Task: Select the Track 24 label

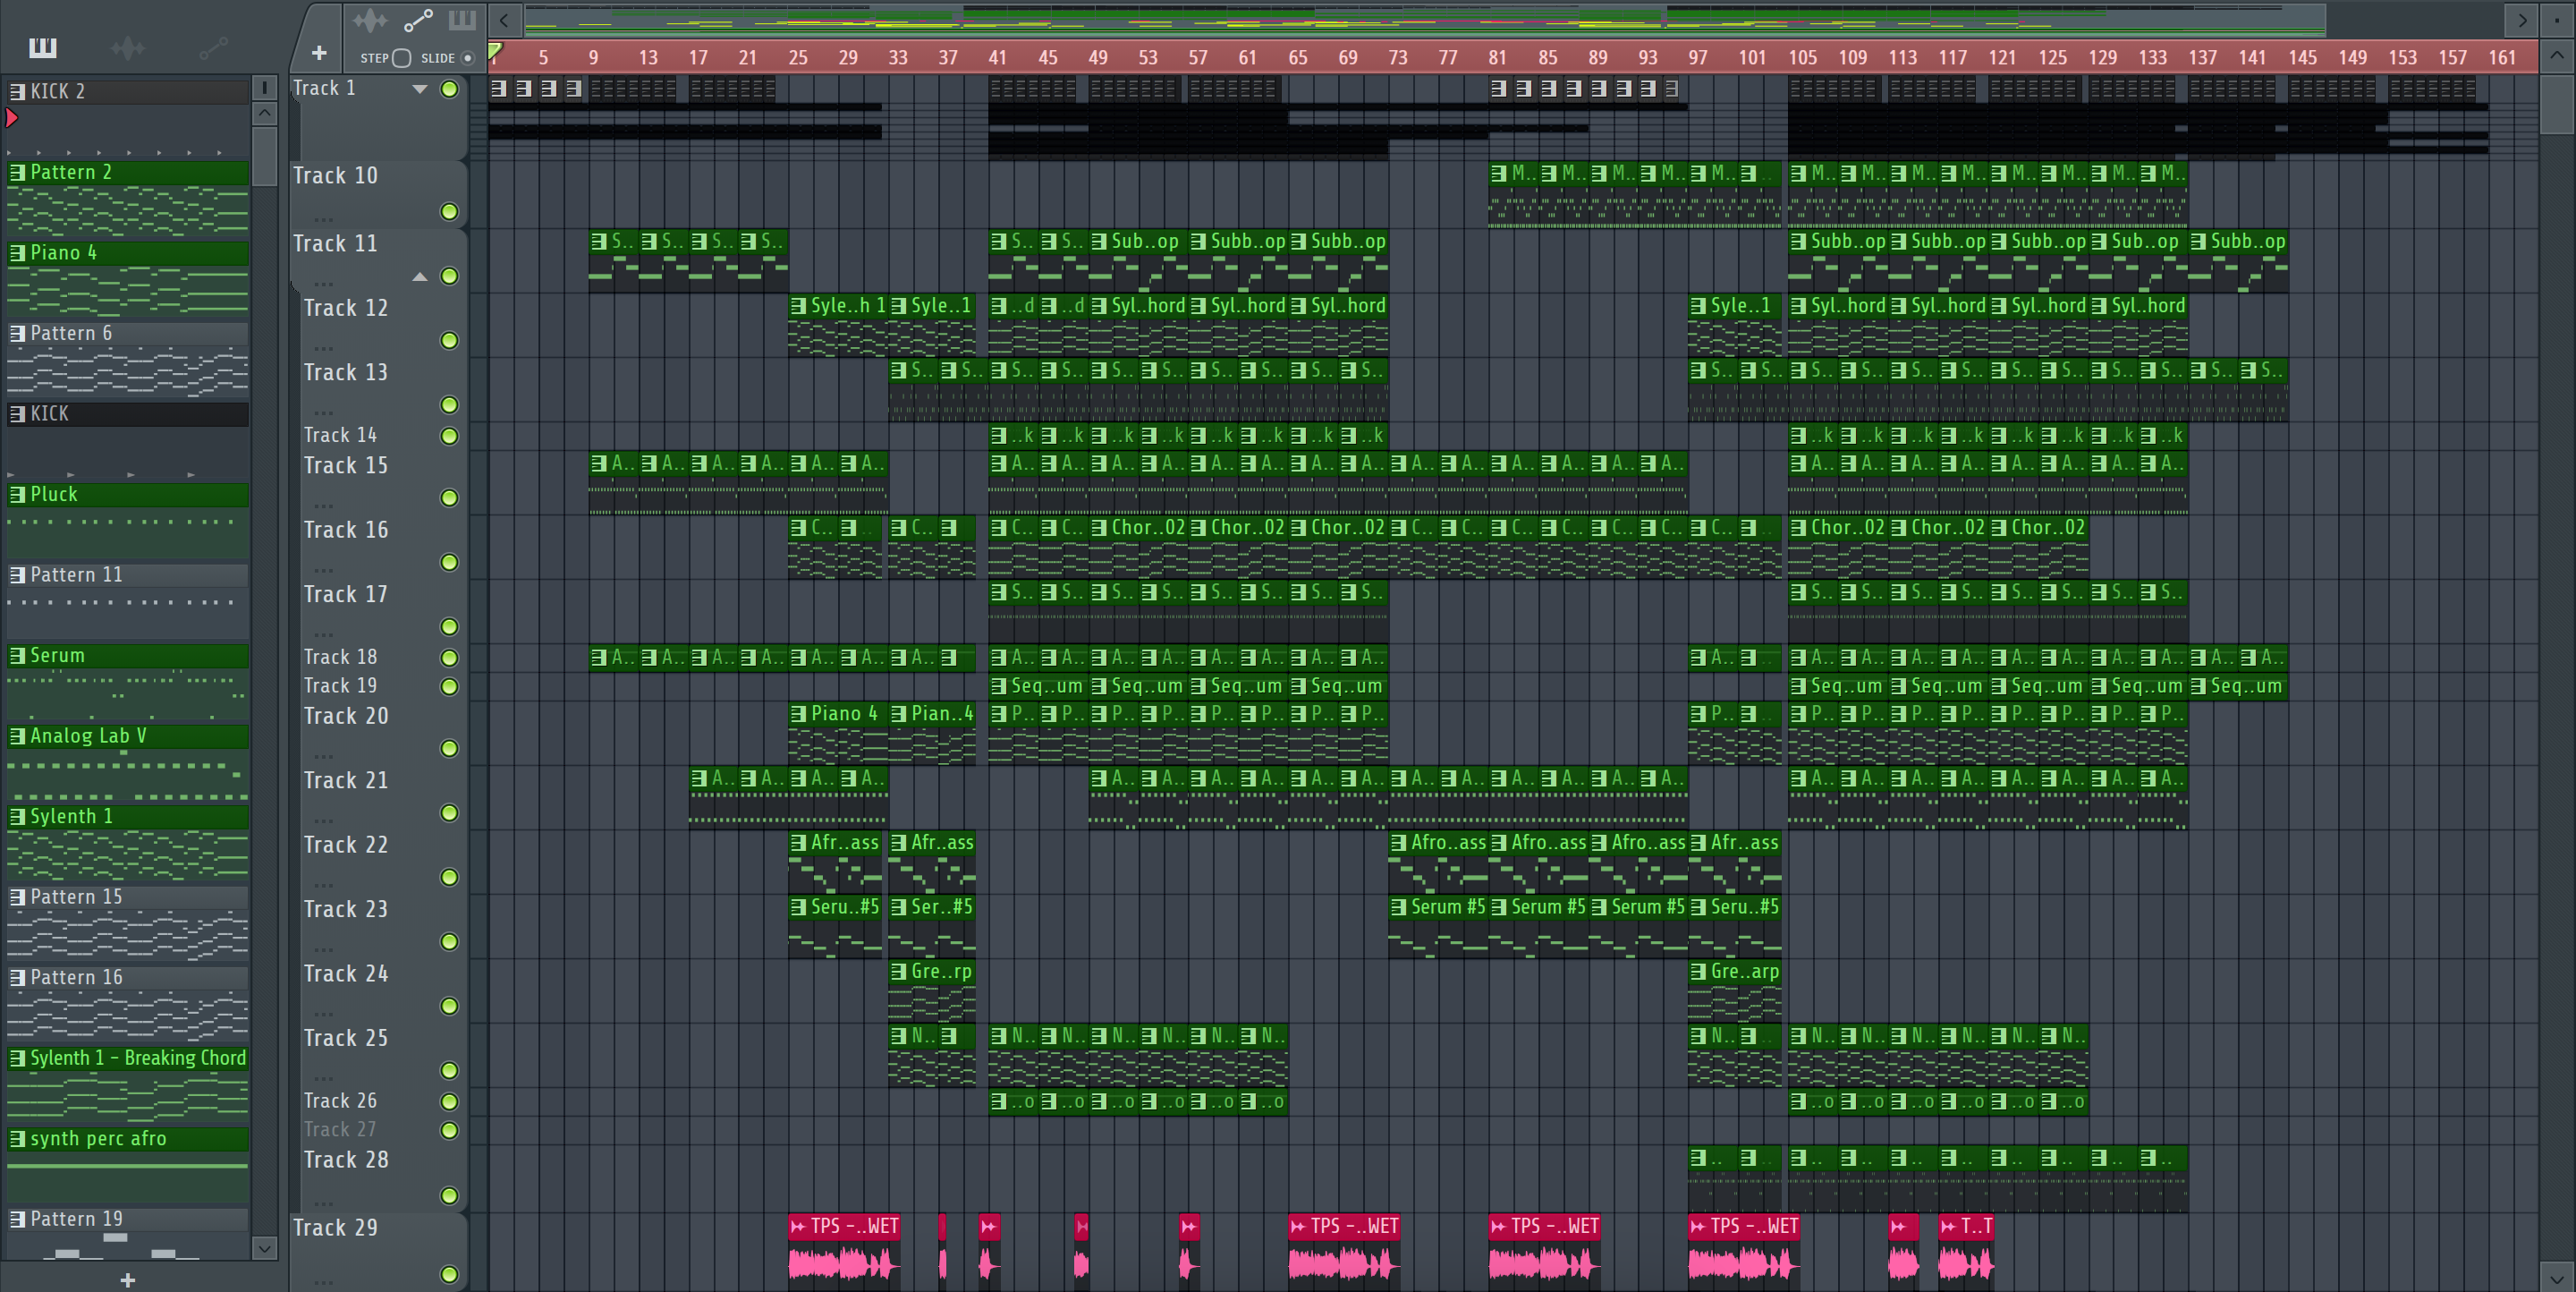Action: pyautogui.click(x=346, y=974)
